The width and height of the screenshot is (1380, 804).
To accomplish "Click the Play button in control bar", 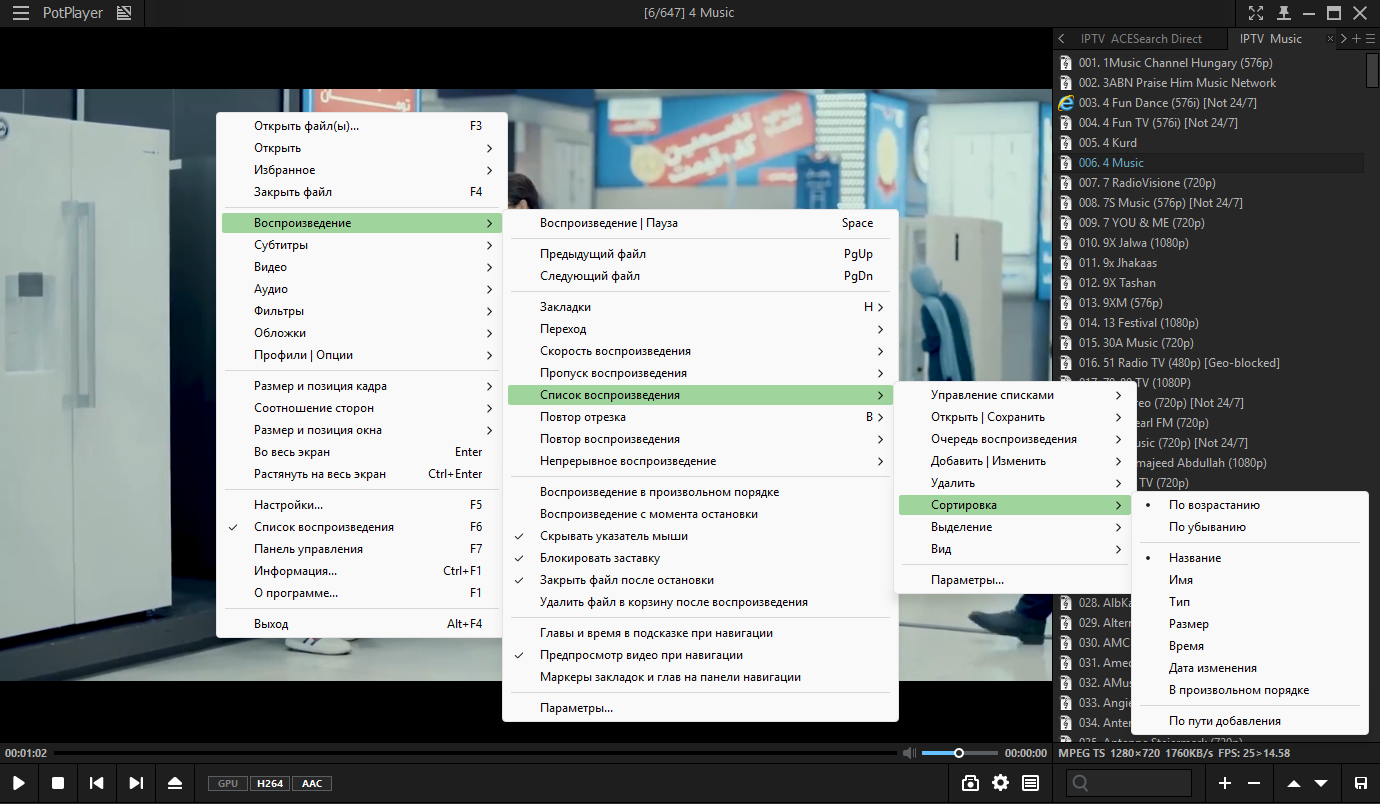I will point(19,783).
